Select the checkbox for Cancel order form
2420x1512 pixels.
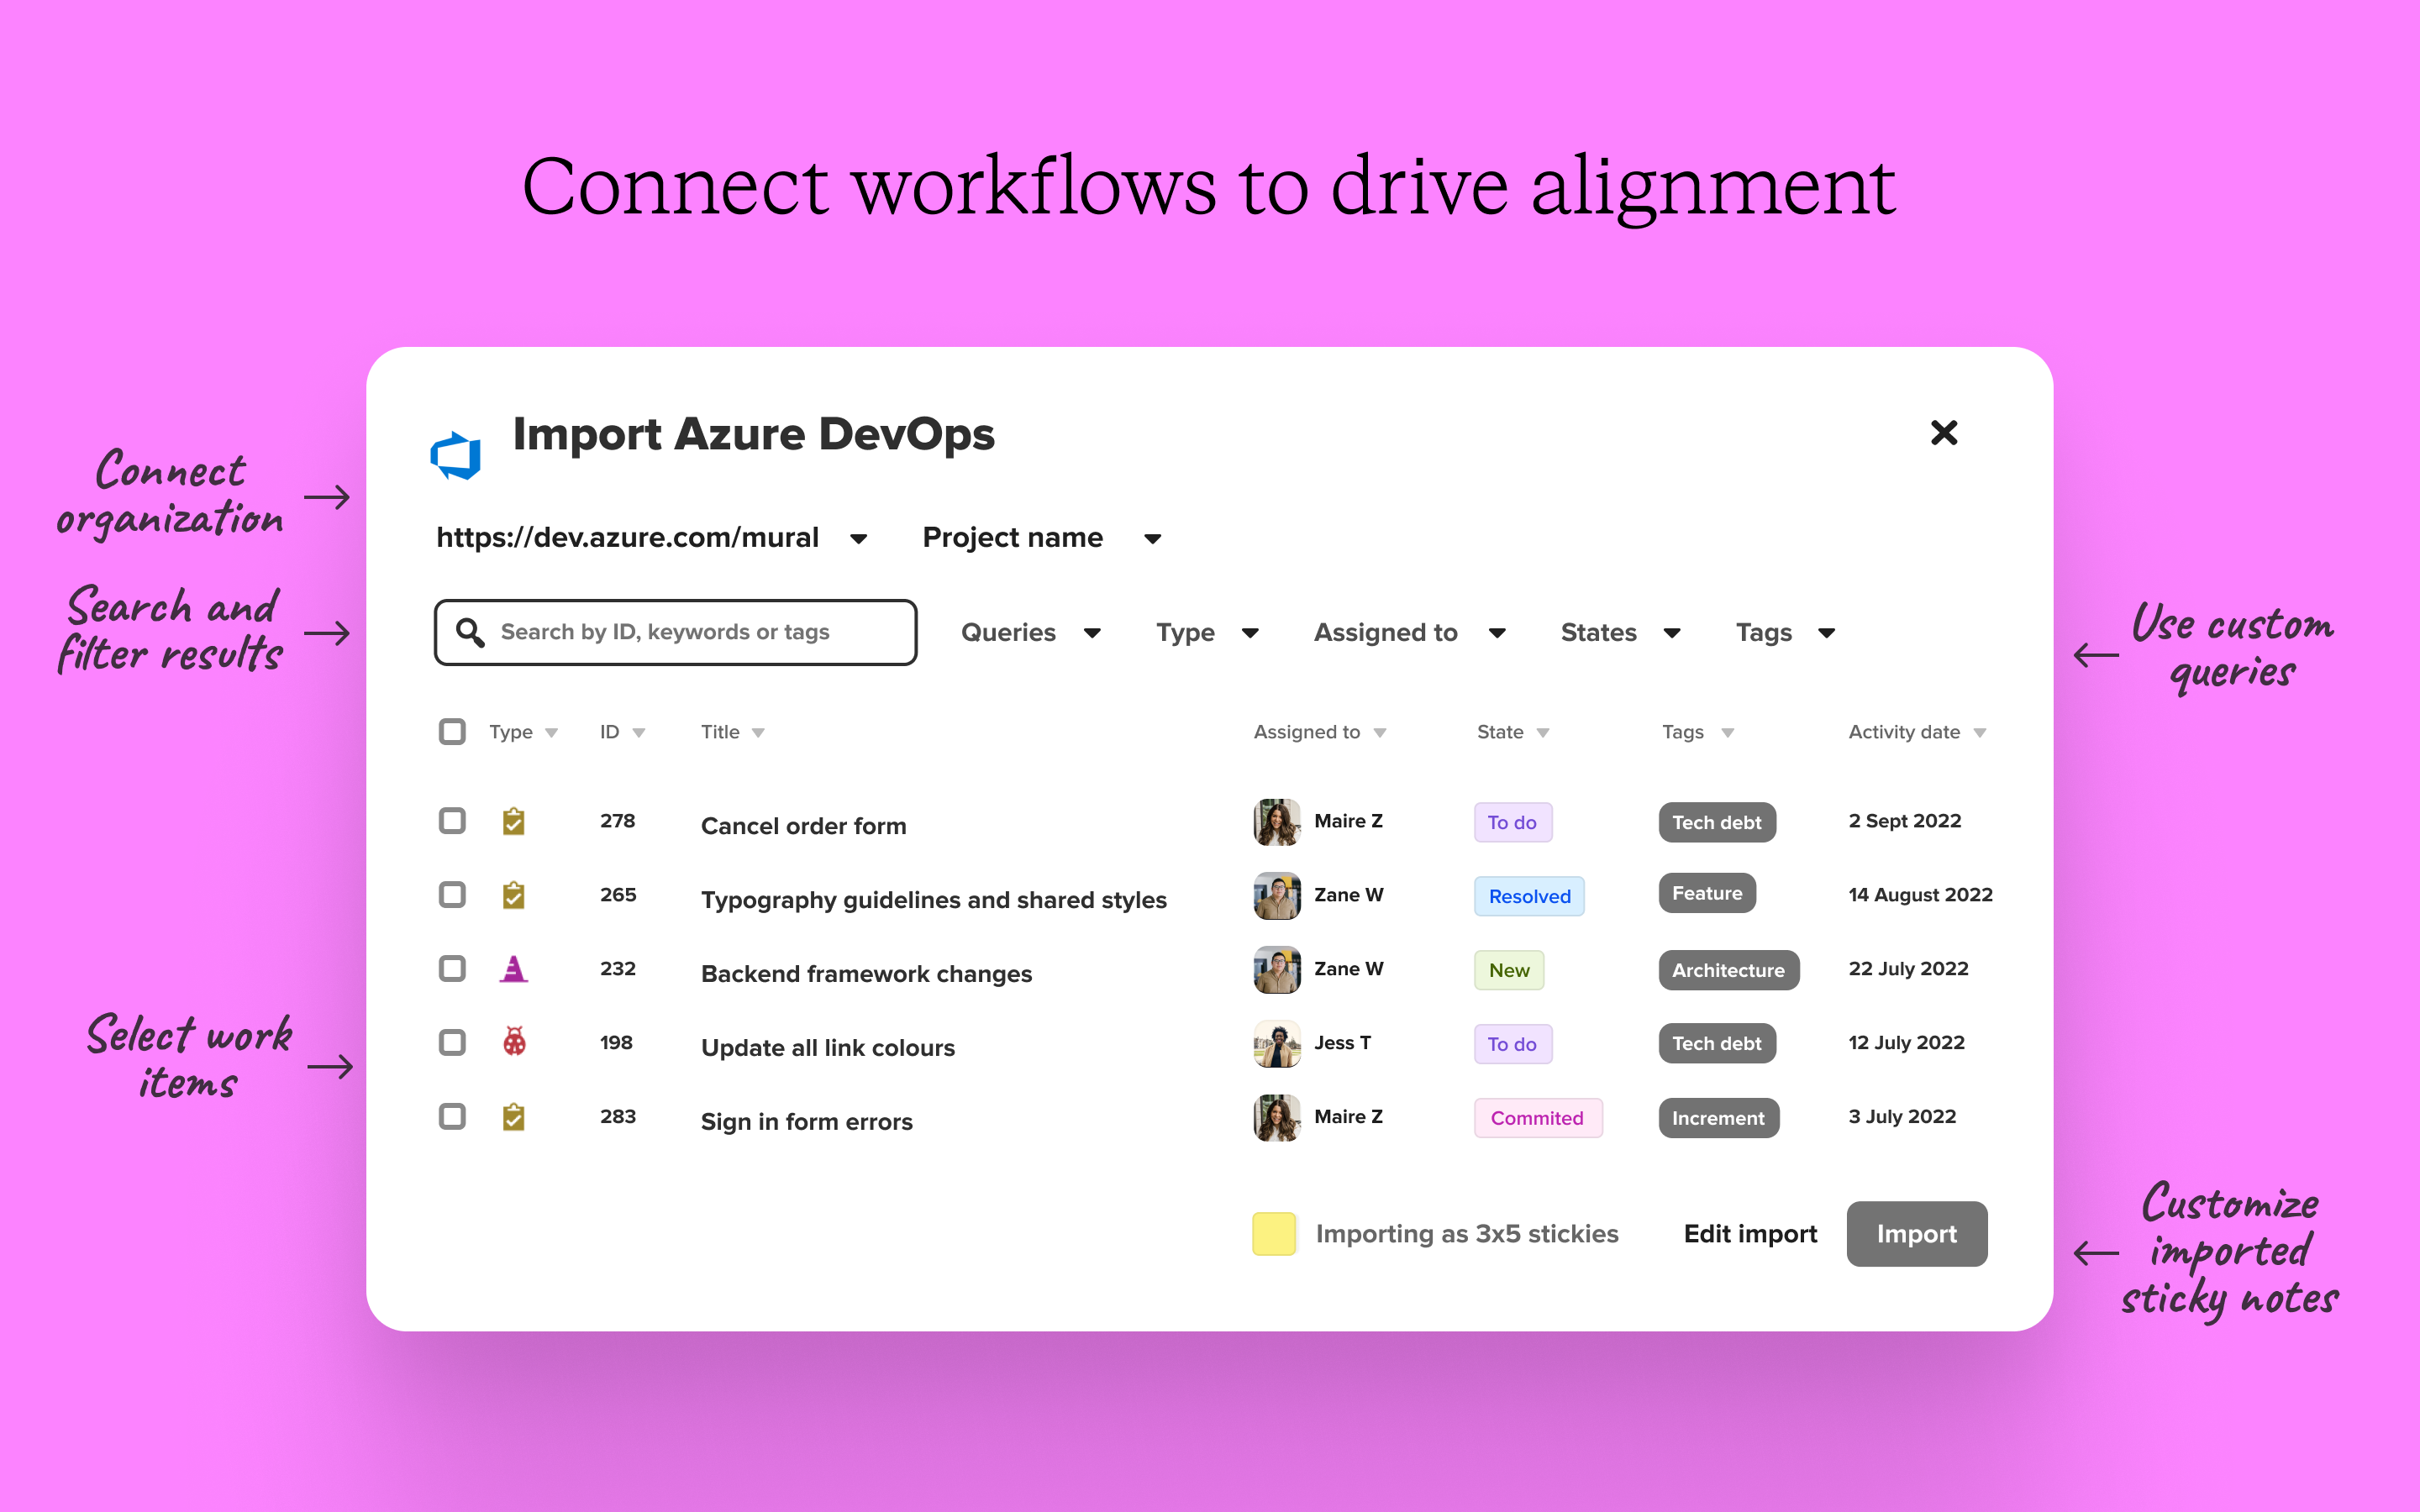(x=451, y=821)
